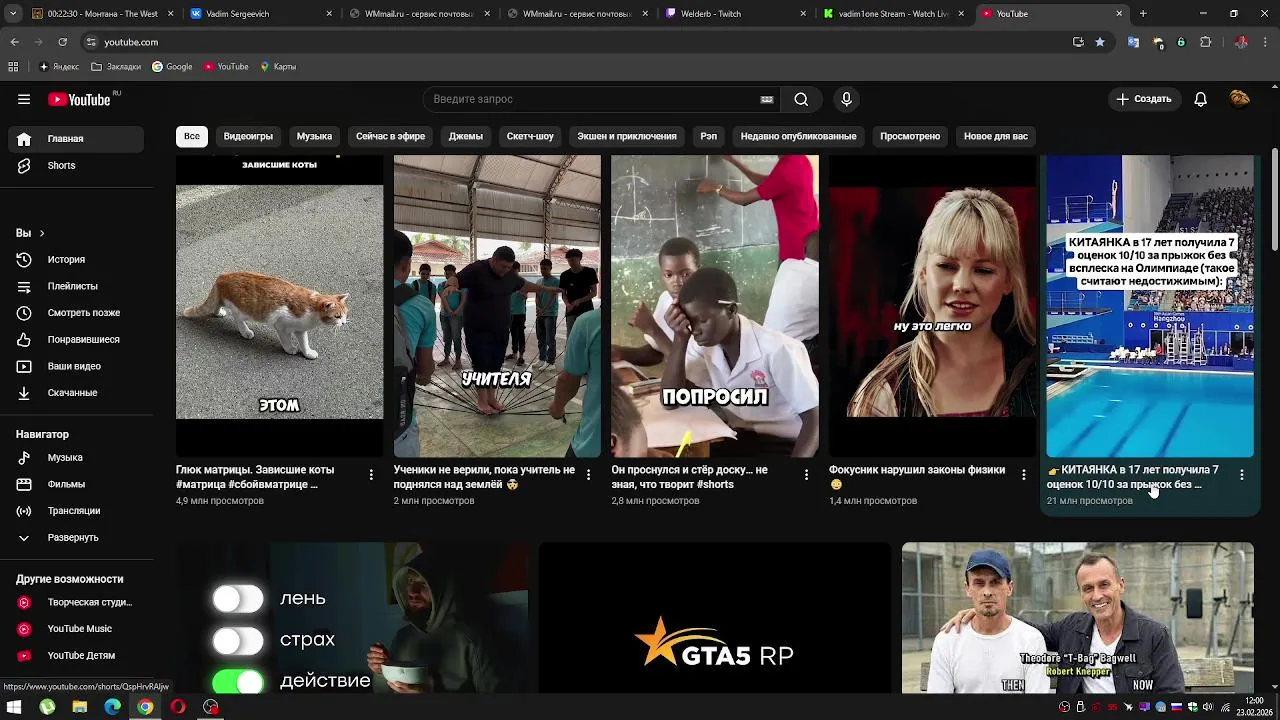Select the Экшен и приключения chip
Viewport: 1280px width, 720px height.
point(627,136)
